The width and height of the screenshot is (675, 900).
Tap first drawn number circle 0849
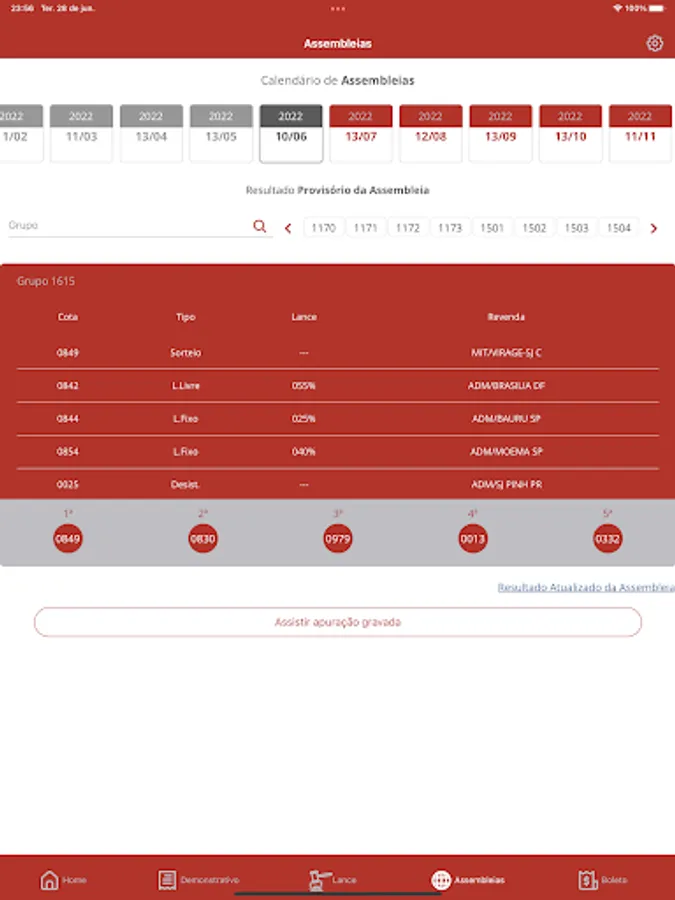point(68,538)
